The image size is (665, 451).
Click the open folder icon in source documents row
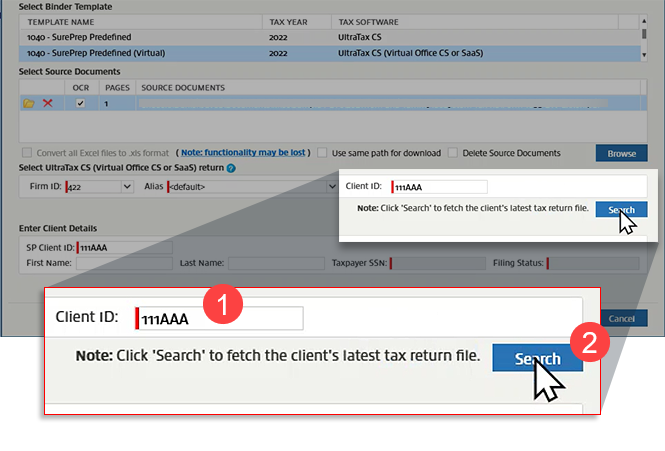click(29, 103)
